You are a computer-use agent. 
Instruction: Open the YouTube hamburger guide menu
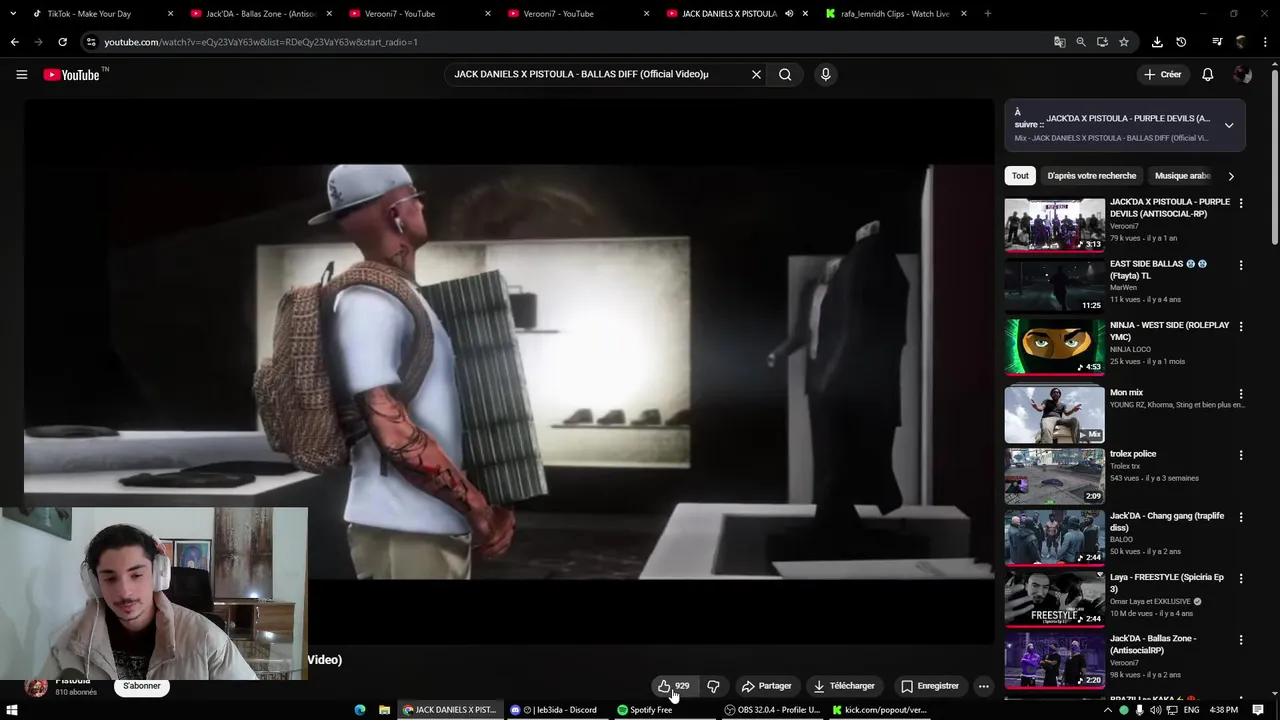click(x=21, y=74)
